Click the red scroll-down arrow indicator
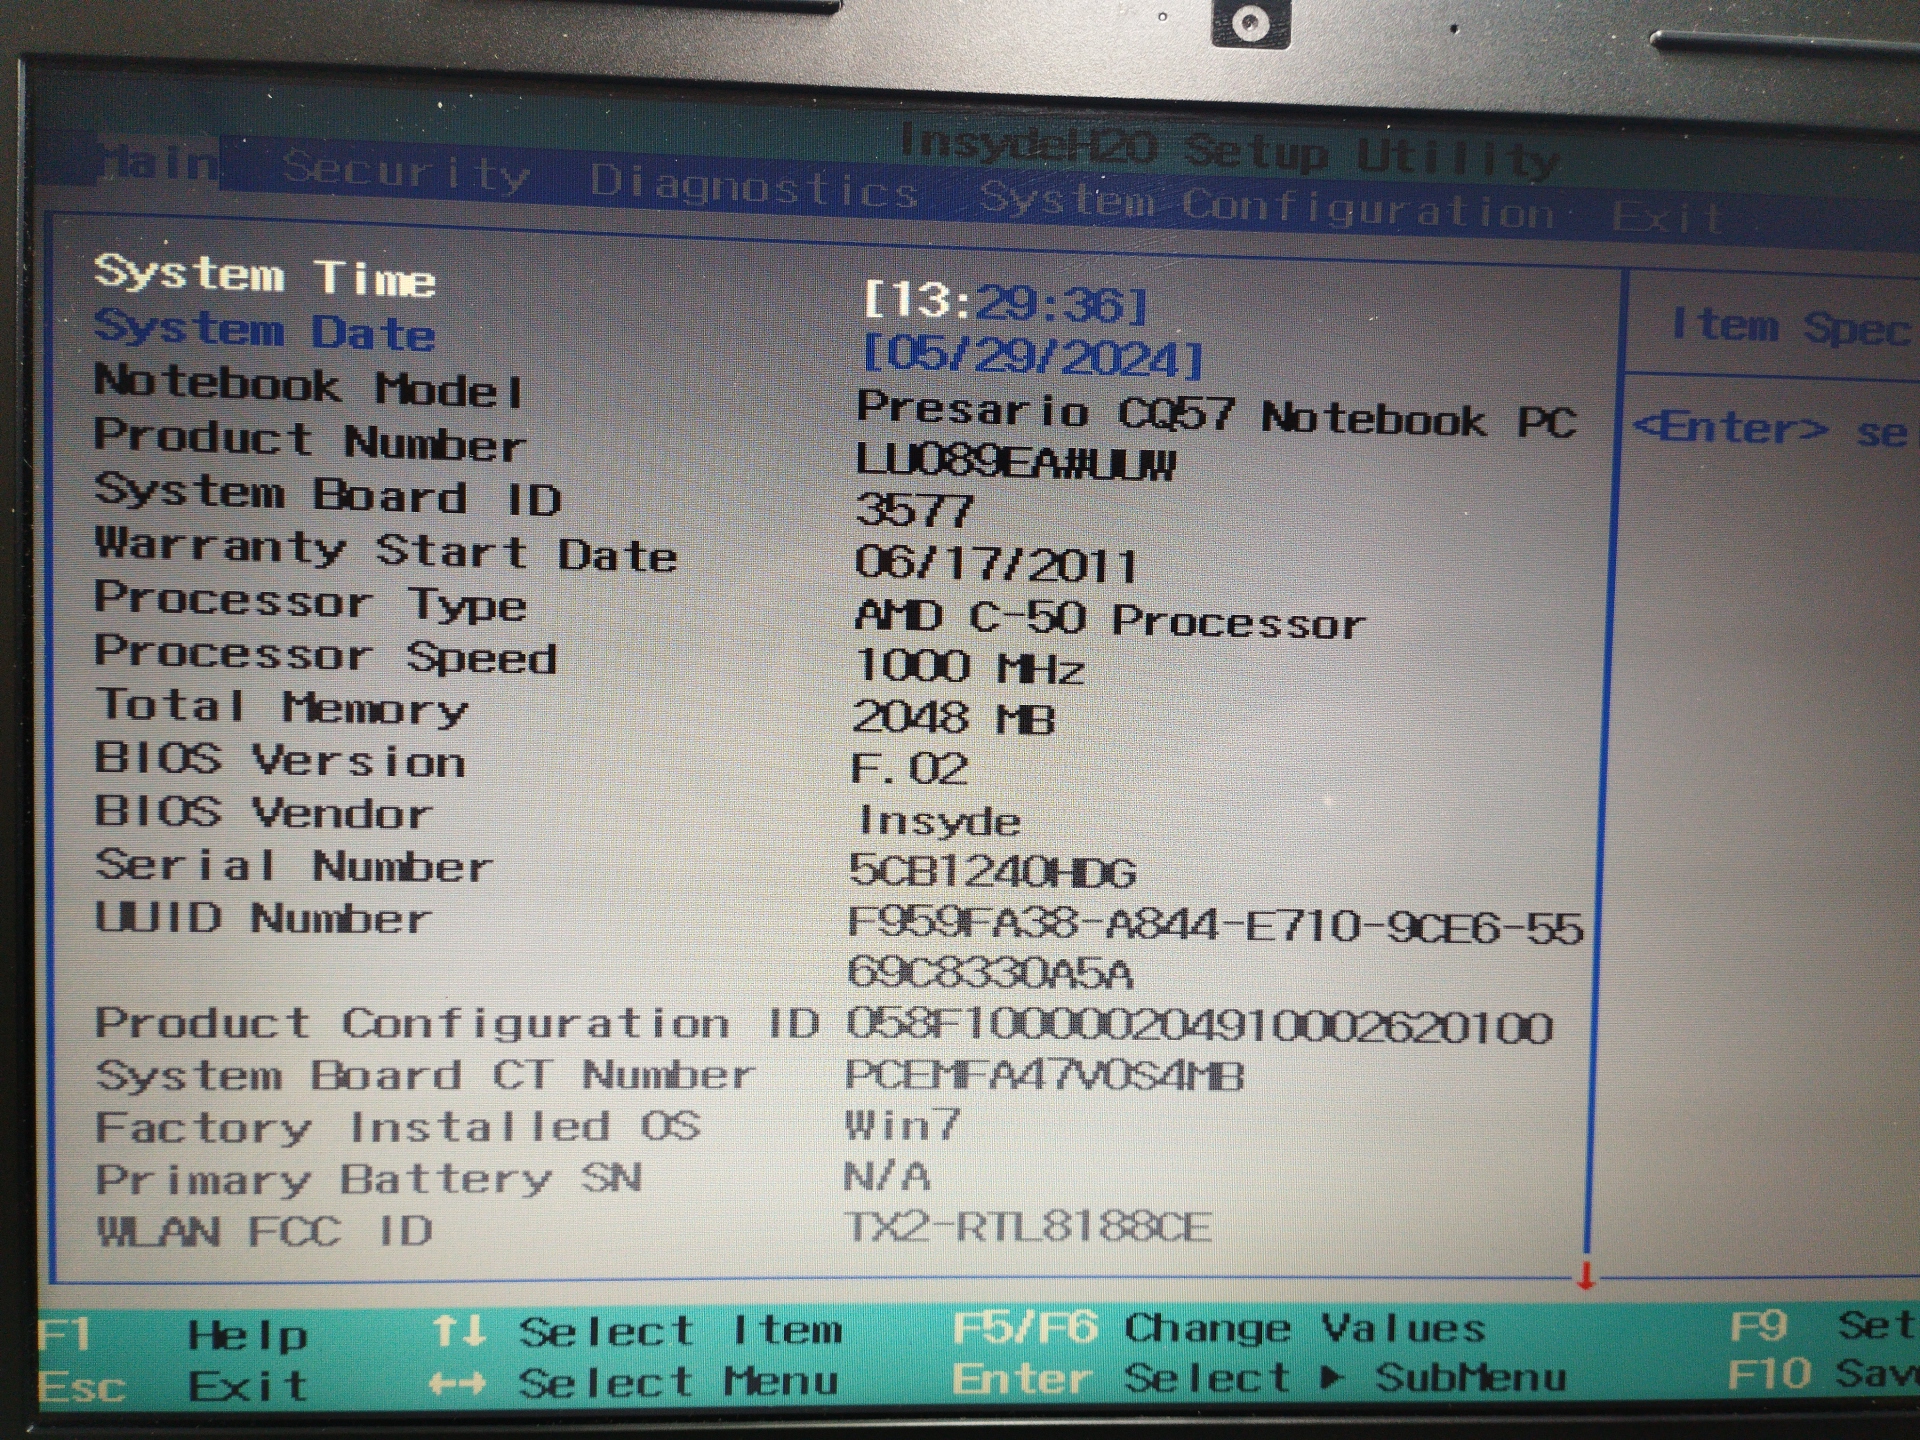This screenshot has height=1440, width=1920. (x=1585, y=1276)
